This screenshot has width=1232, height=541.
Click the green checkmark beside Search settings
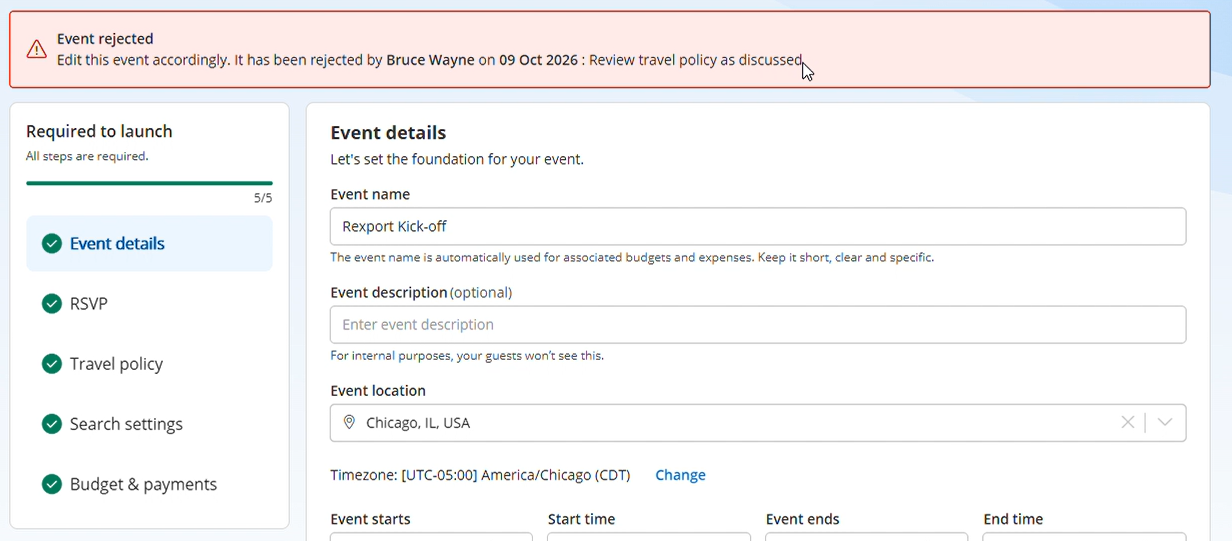tap(52, 424)
